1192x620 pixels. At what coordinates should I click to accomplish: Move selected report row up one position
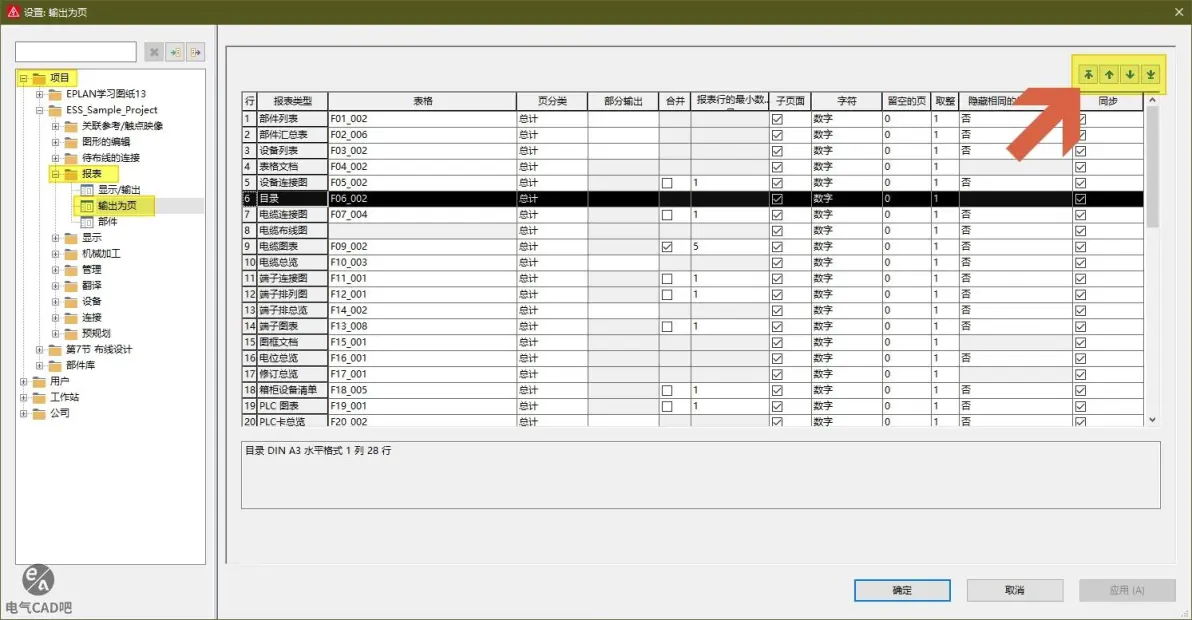pyautogui.click(x=1109, y=74)
